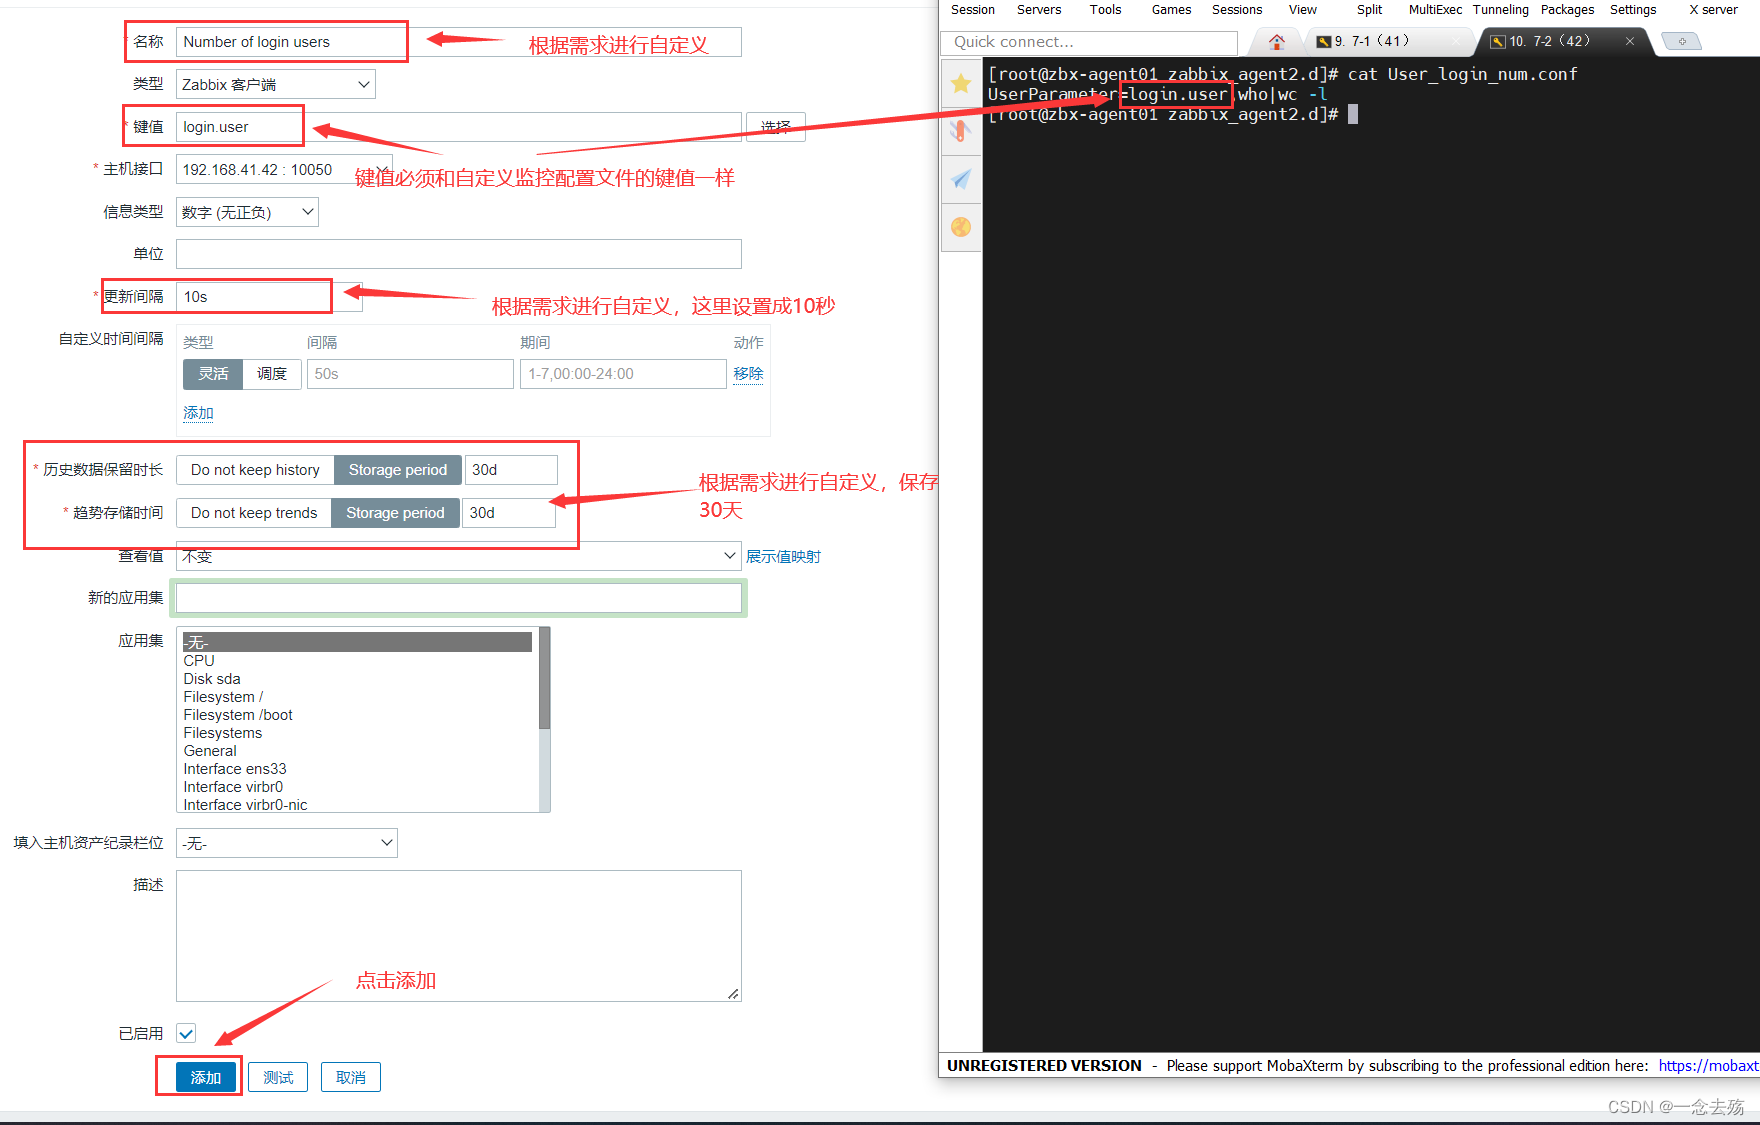Open the 类型 Zabbix 客户端 type dropdown
1760x1125 pixels.
tap(276, 85)
